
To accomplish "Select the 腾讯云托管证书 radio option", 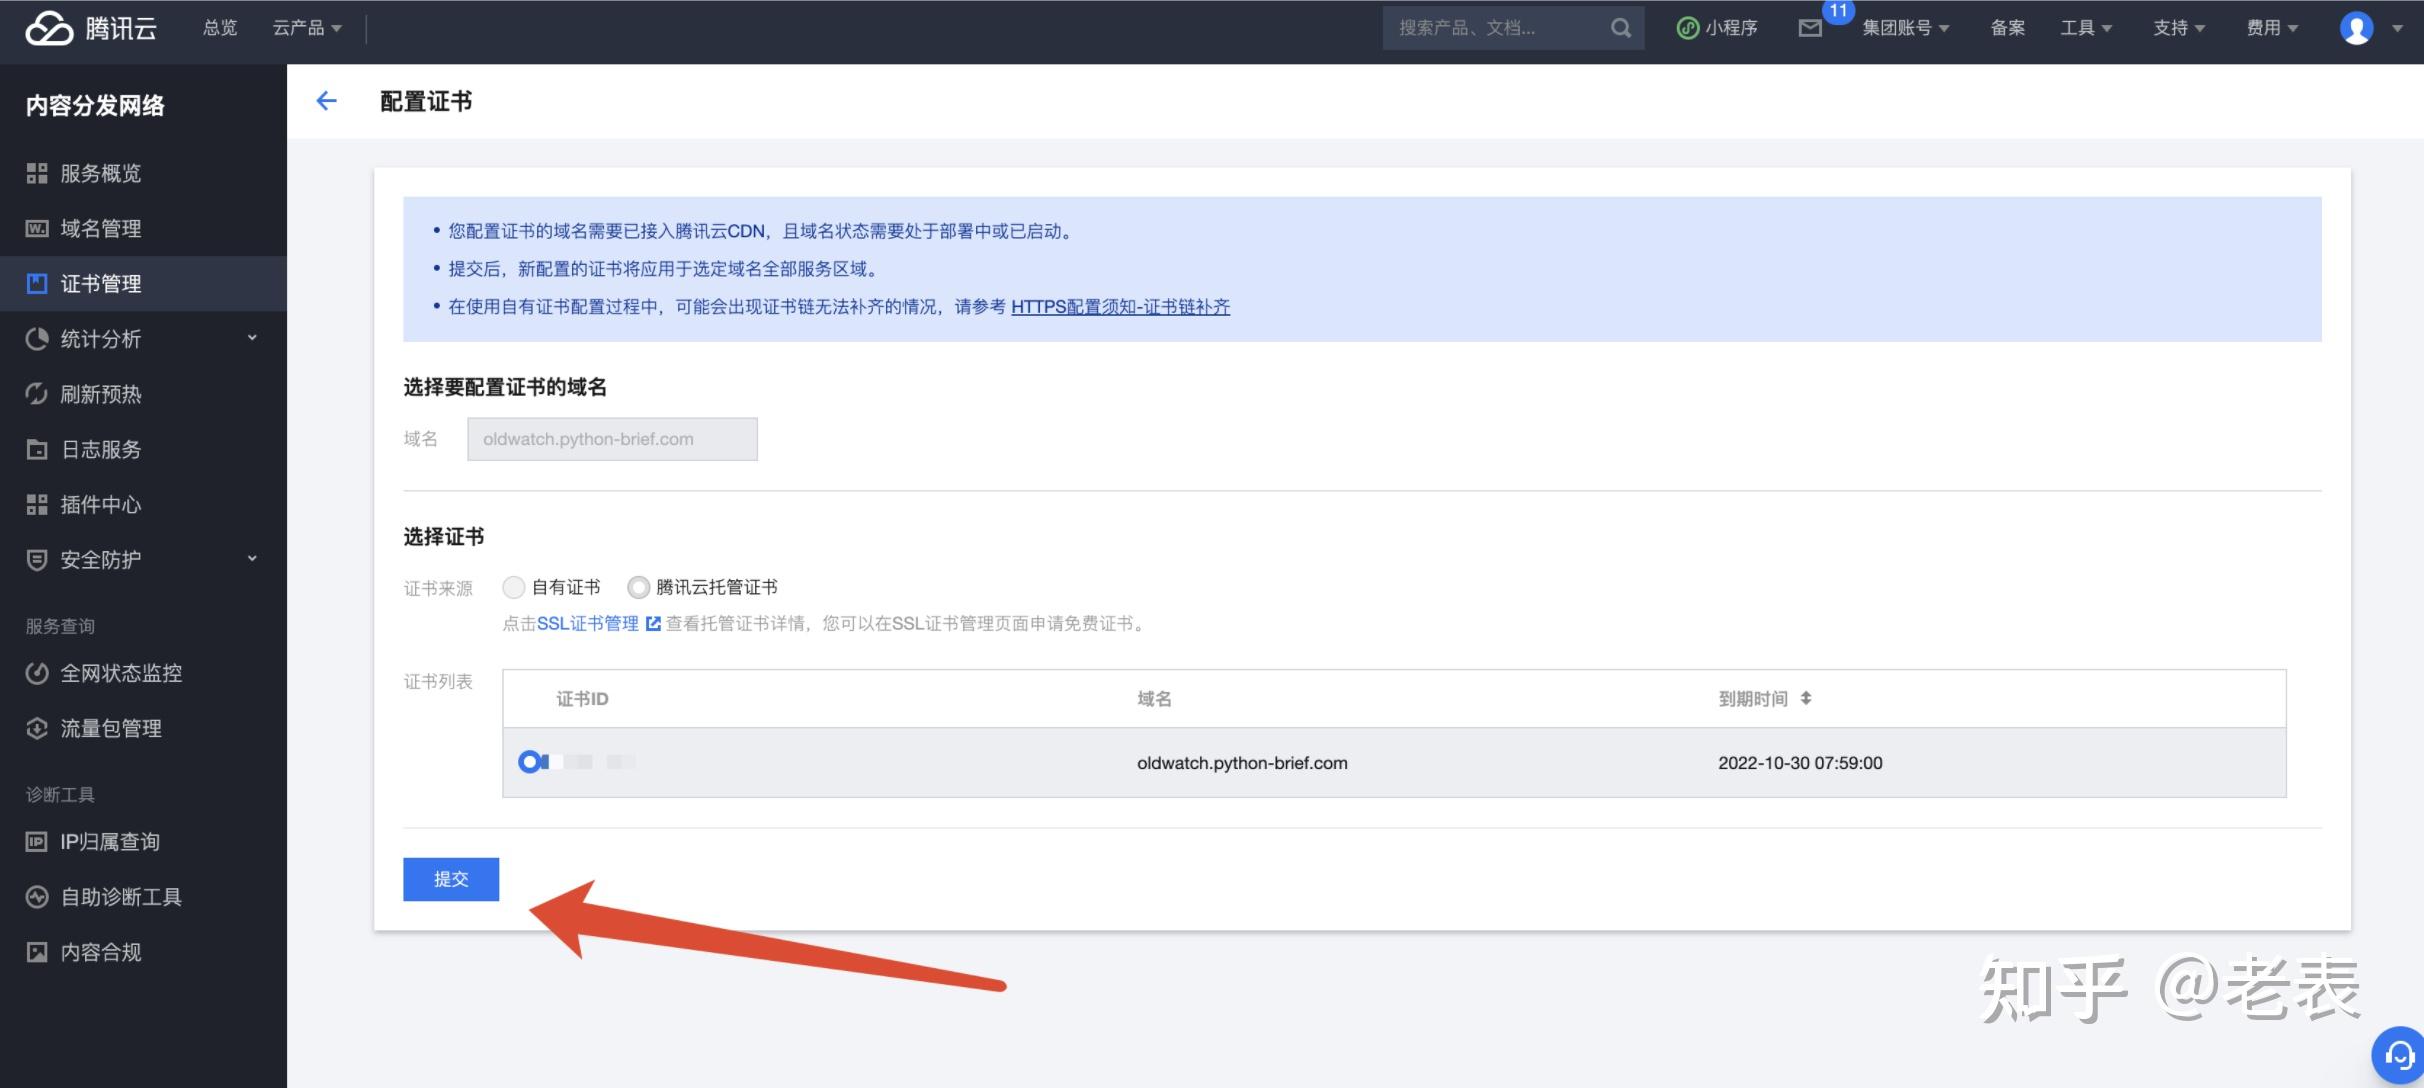I will (x=638, y=587).
